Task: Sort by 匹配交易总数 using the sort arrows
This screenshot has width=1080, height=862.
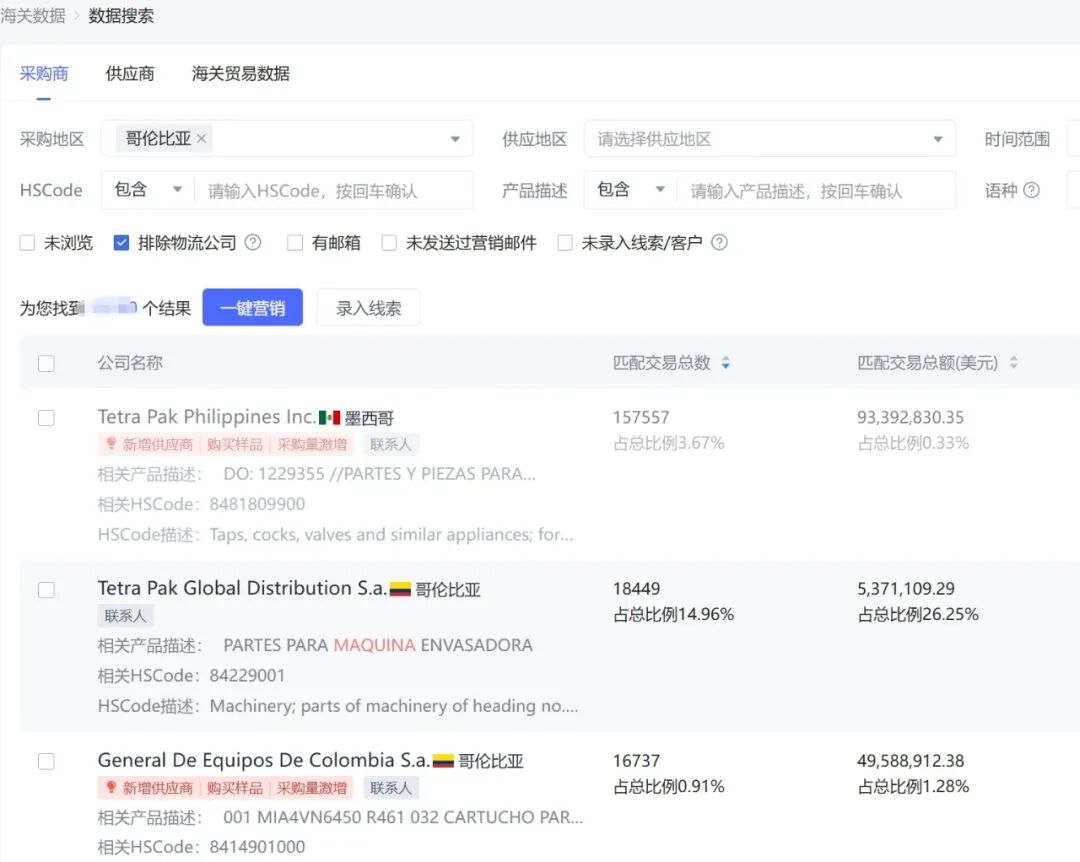Action: click(x=725, y=363)
